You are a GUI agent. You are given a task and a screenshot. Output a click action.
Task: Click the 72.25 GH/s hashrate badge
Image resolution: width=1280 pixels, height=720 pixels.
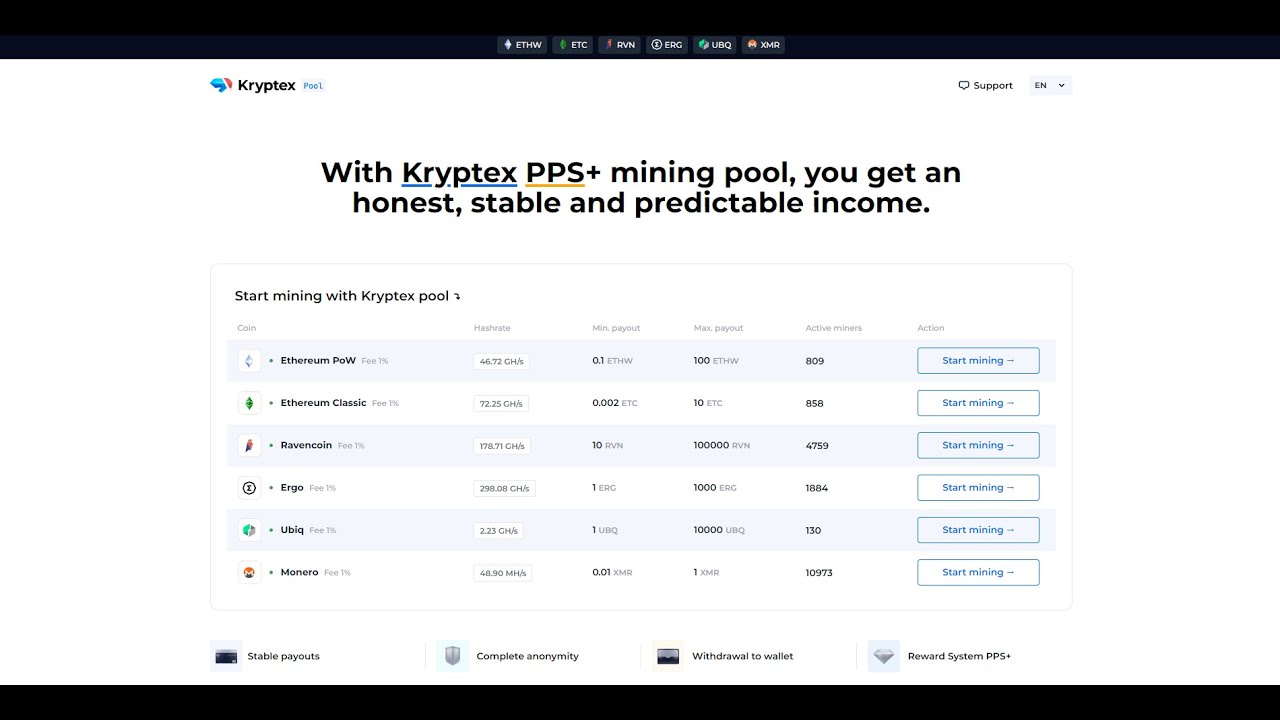pyautogui.click(x=501, y=404)
